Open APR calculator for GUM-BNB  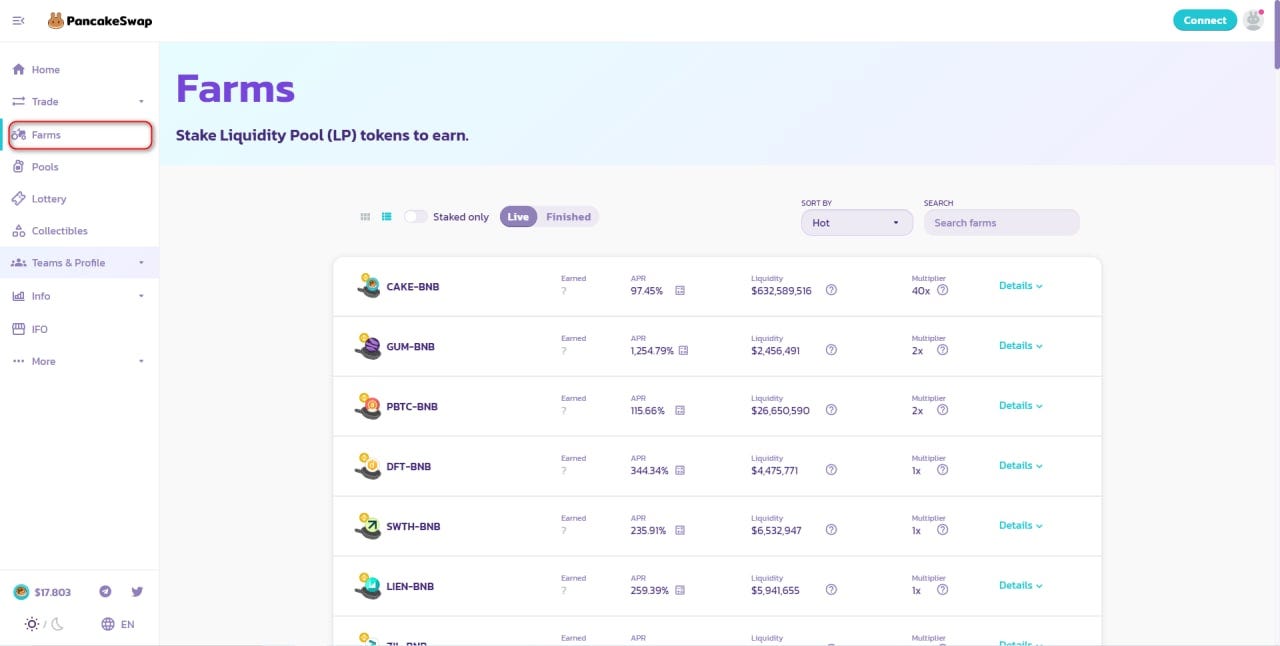[x=684, y=351]
